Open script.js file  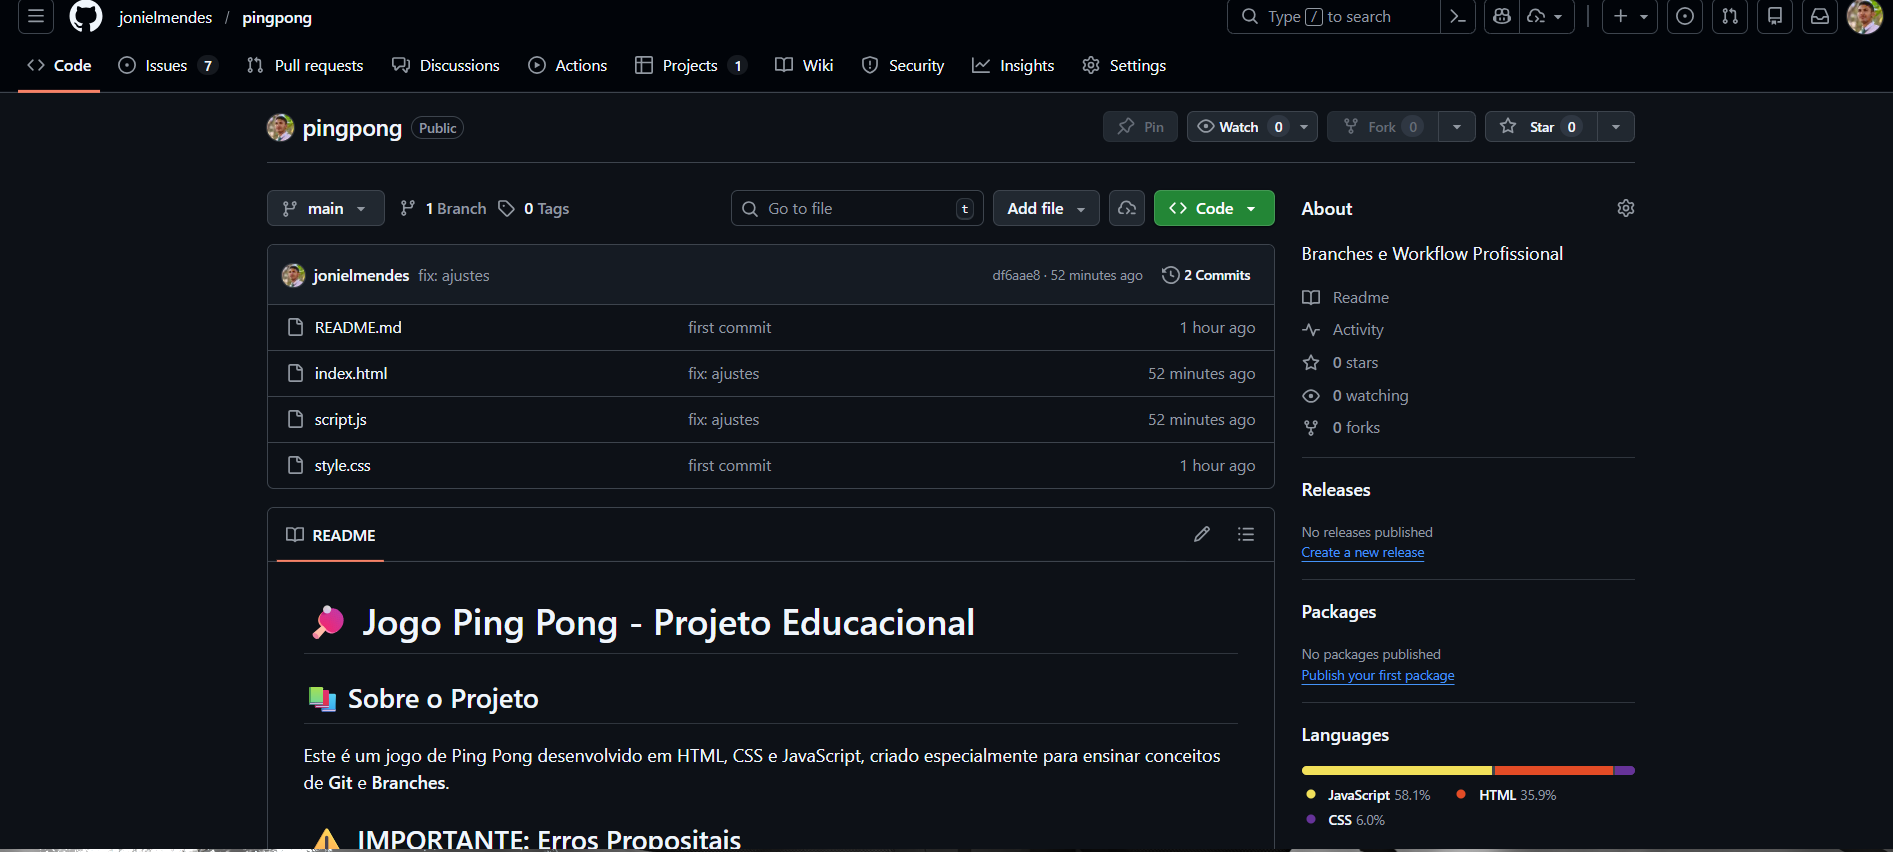(341, 420)
